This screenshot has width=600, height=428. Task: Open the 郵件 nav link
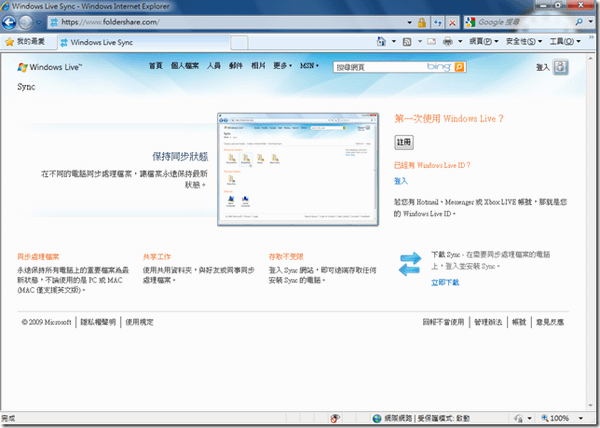point(236,66)
